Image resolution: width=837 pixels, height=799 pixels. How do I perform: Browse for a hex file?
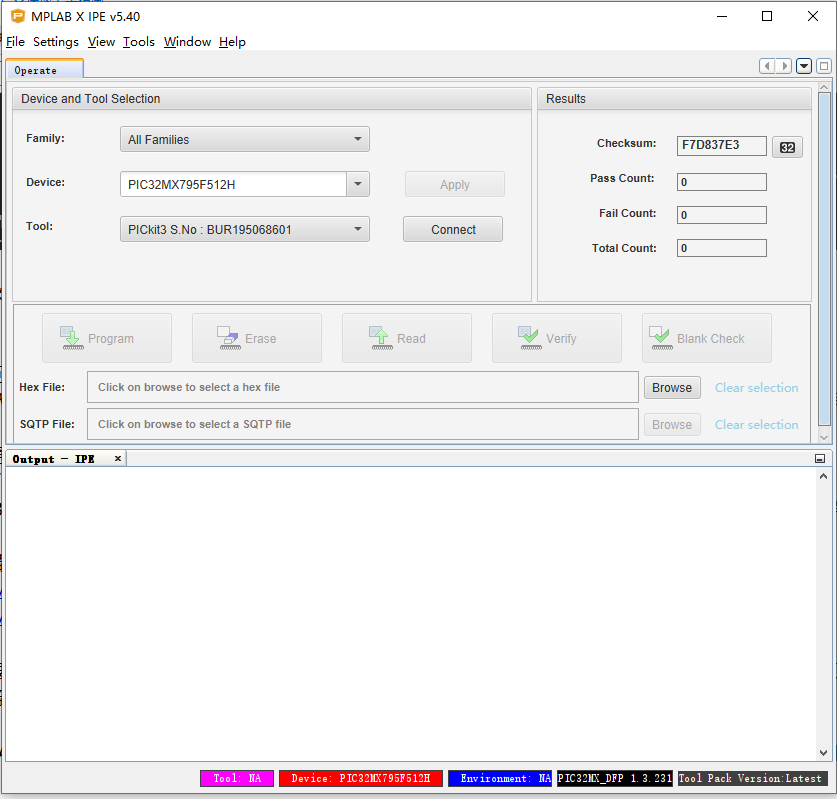point(672,388)
